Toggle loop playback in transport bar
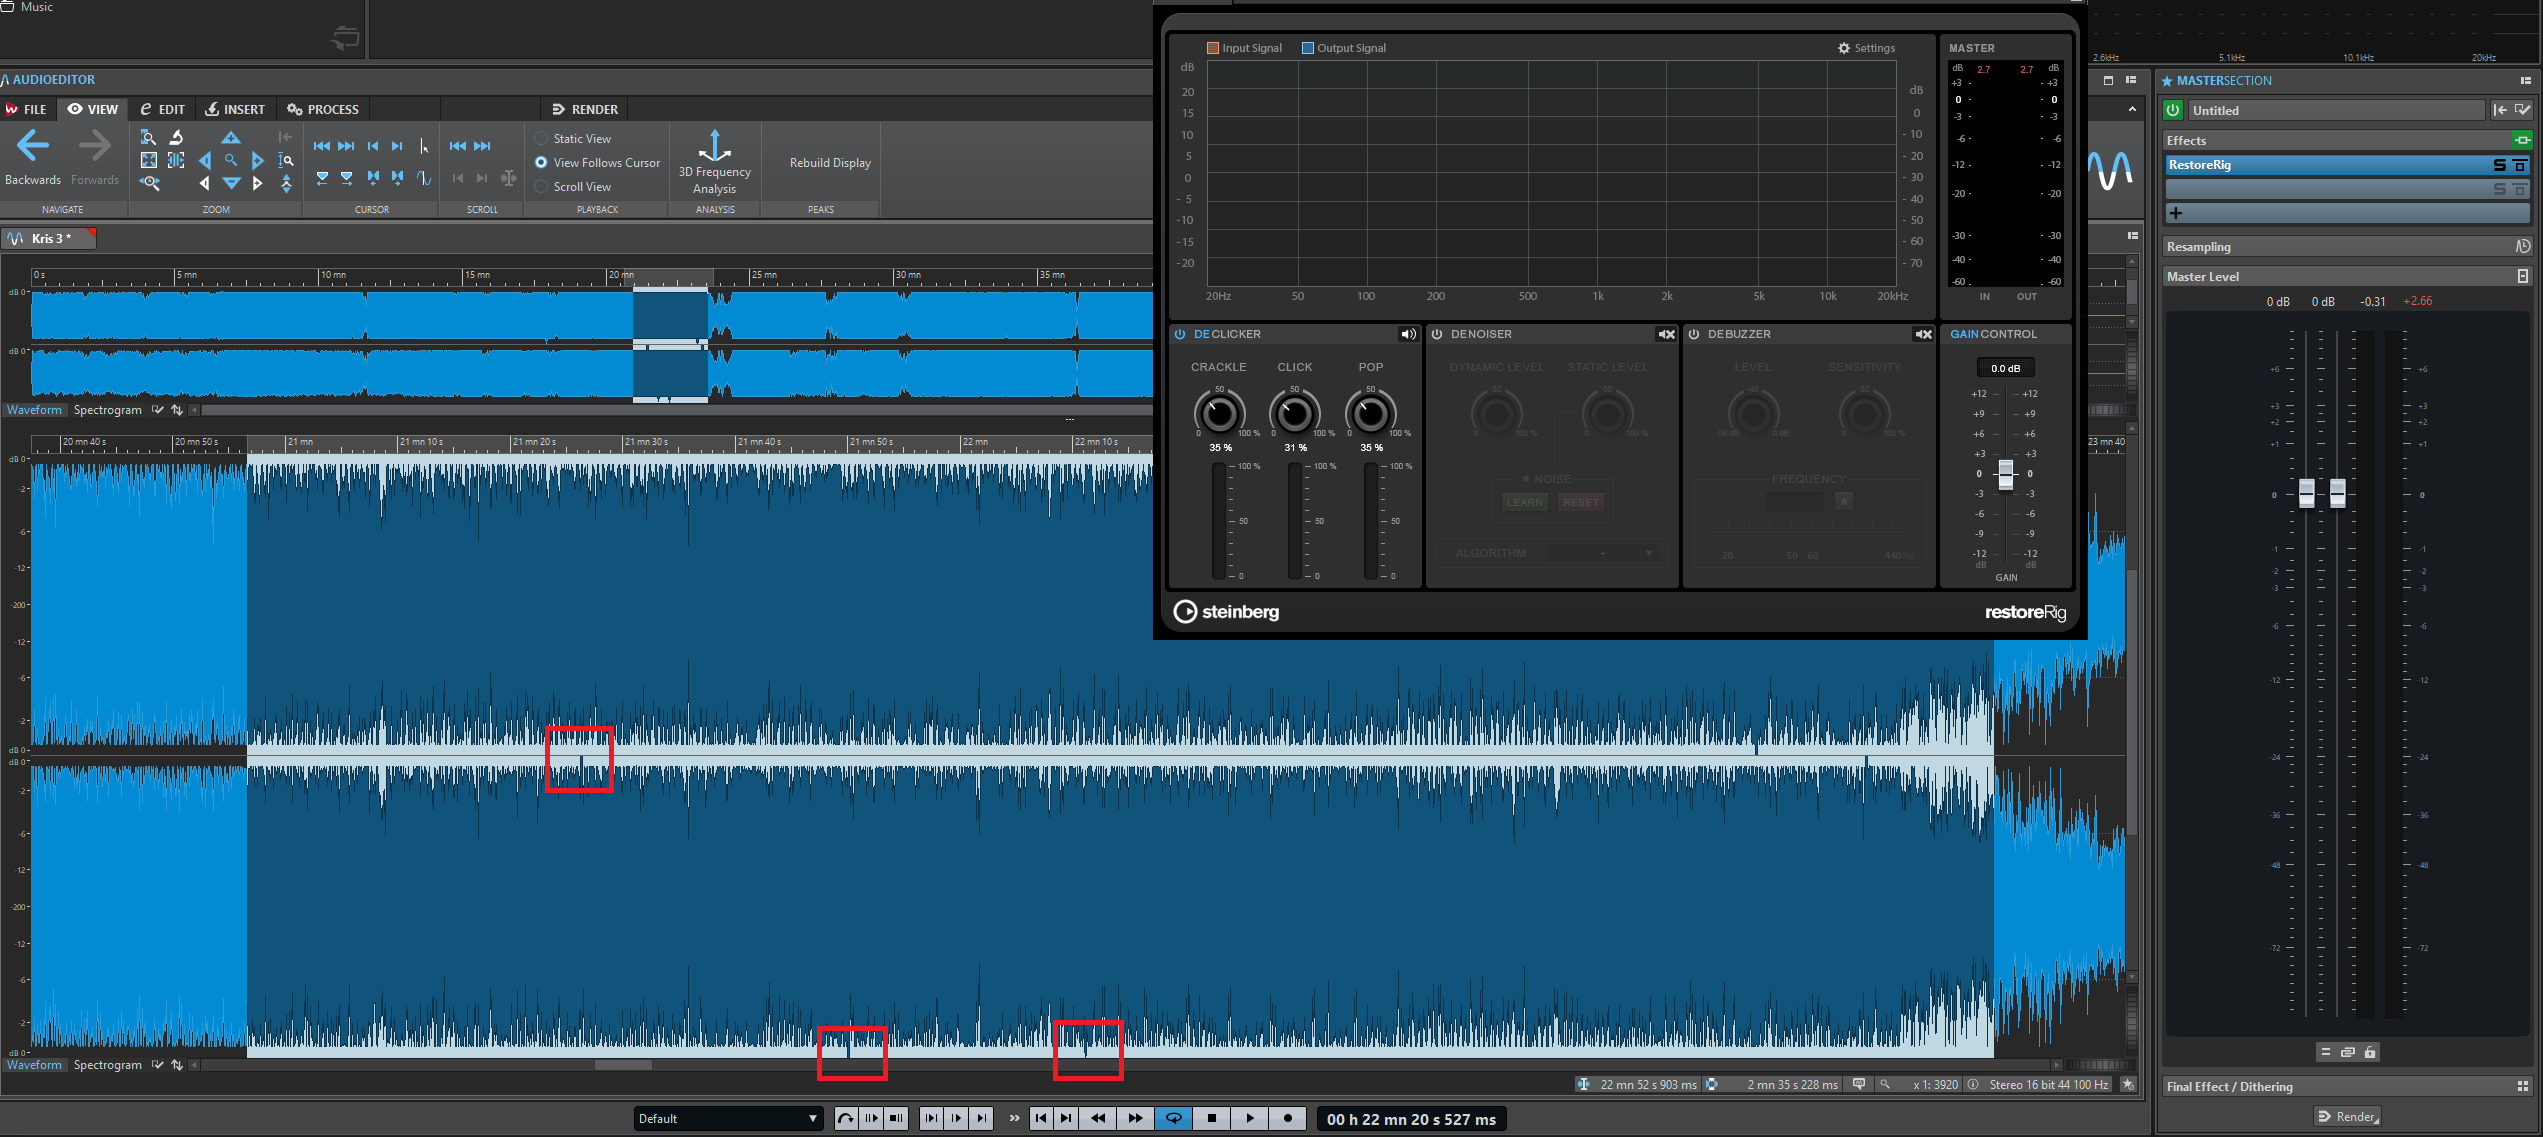Viewport: 2543px width, 1137px height. pos(1174,1118)
